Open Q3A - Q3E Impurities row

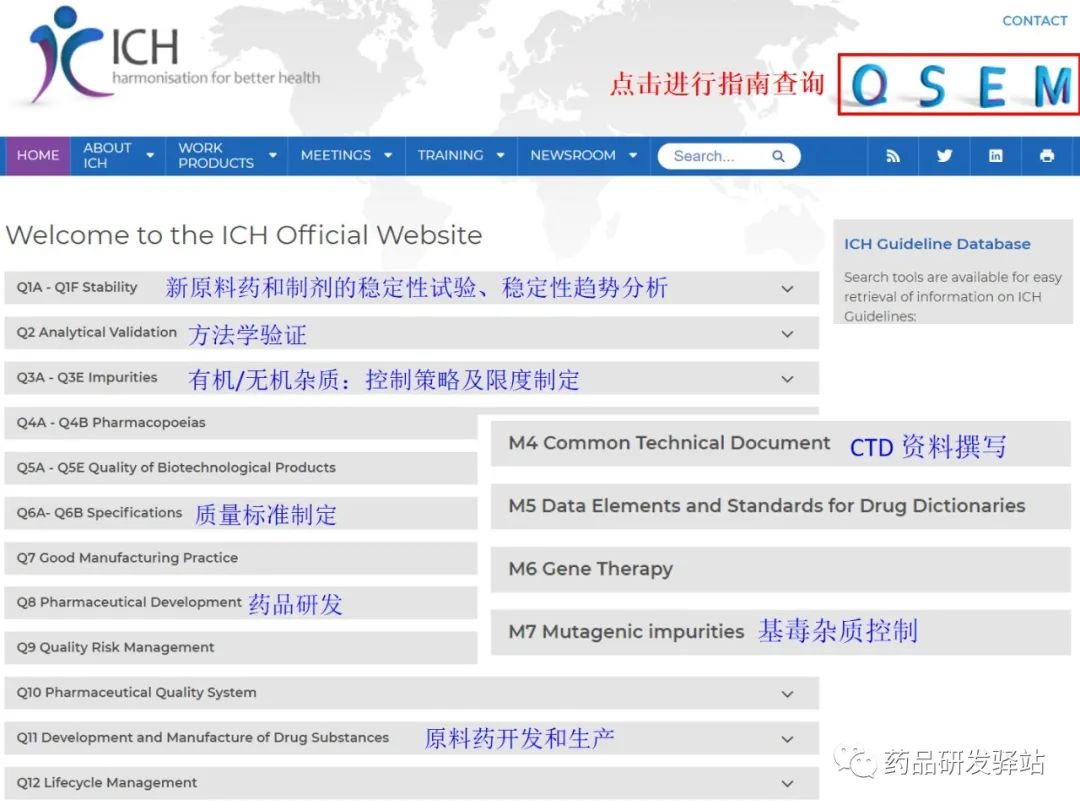411,378
